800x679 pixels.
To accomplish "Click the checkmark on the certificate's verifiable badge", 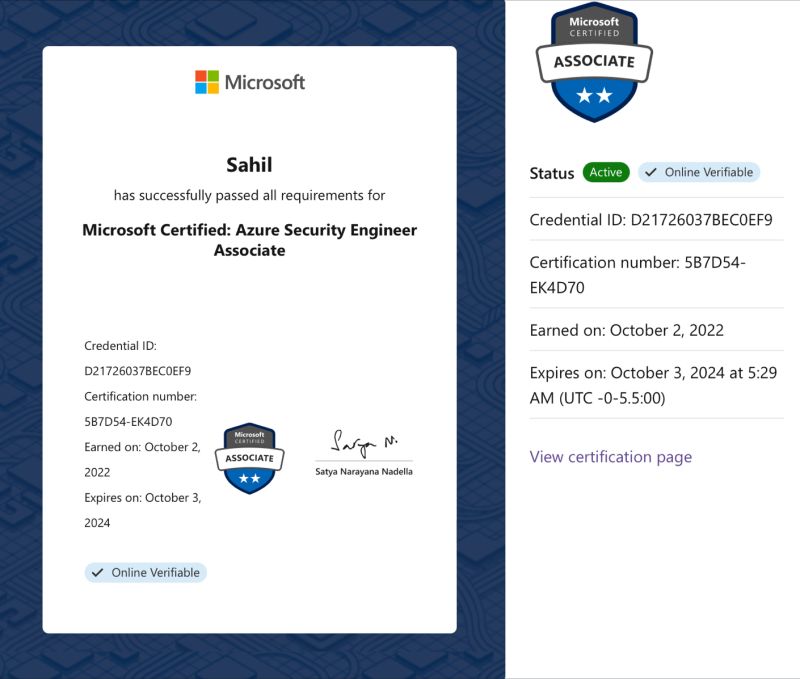I will [x=97, y=572].
